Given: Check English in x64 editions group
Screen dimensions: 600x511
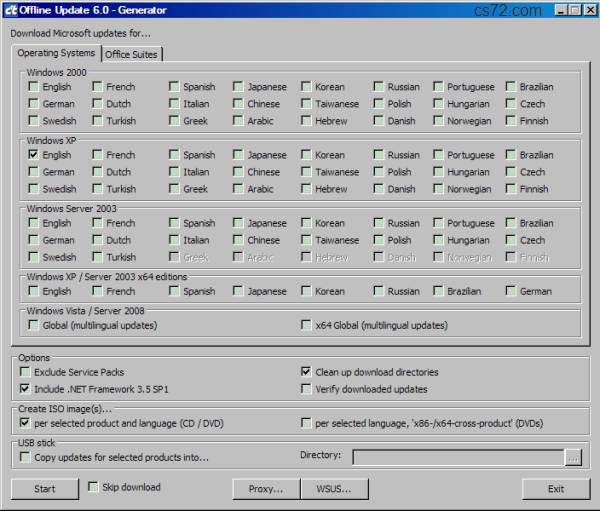Looking at the screenshot, I should click(34, 291).
